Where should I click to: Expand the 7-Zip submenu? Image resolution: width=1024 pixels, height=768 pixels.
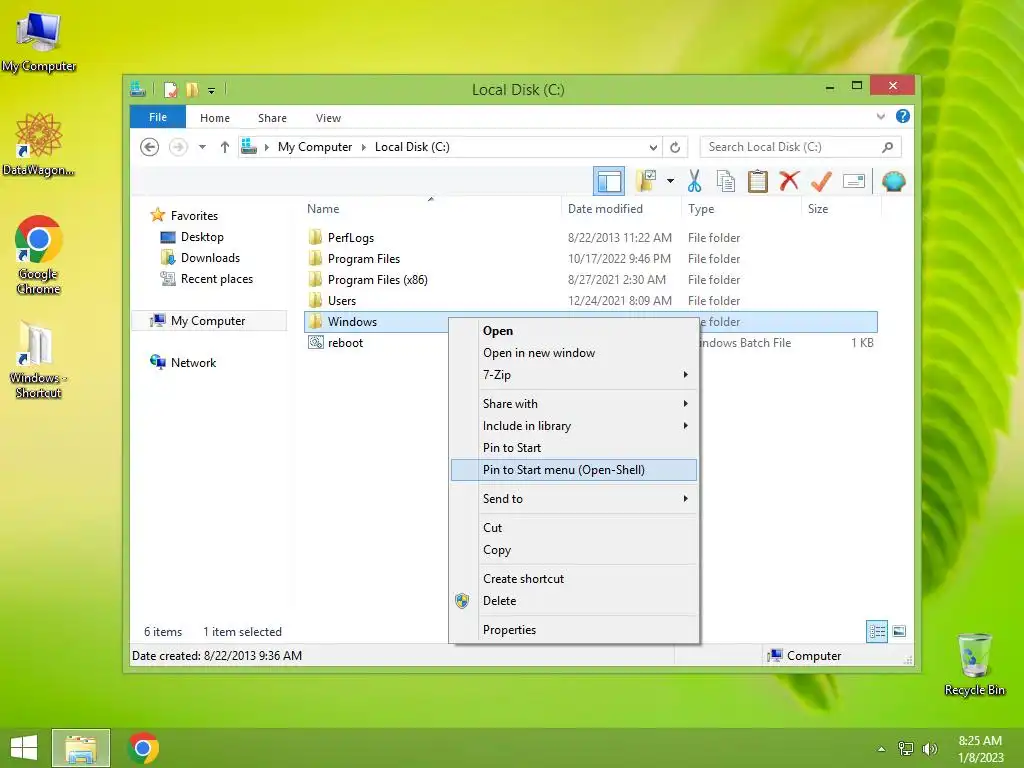click(x=574, y=375)
